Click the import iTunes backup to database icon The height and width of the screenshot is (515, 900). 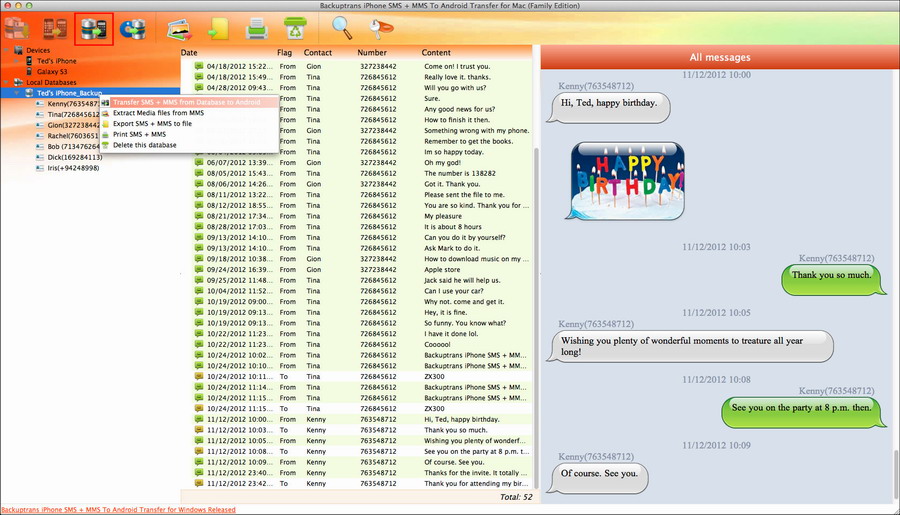[x=133, y=29]
